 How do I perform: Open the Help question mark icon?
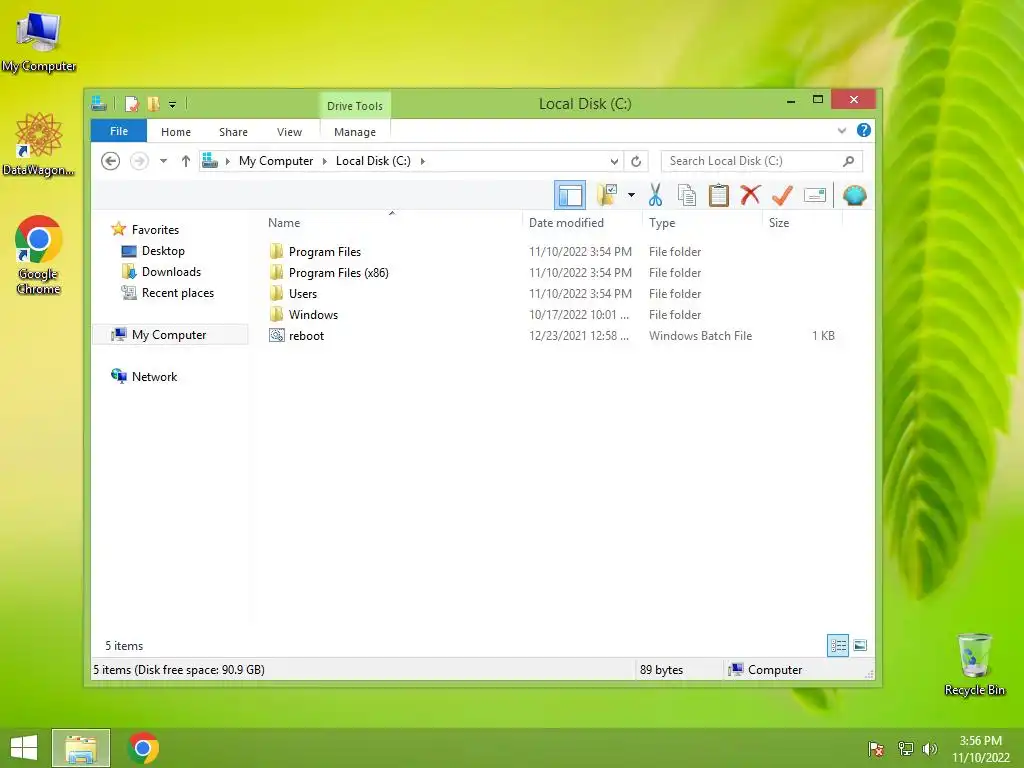point(863,130)
